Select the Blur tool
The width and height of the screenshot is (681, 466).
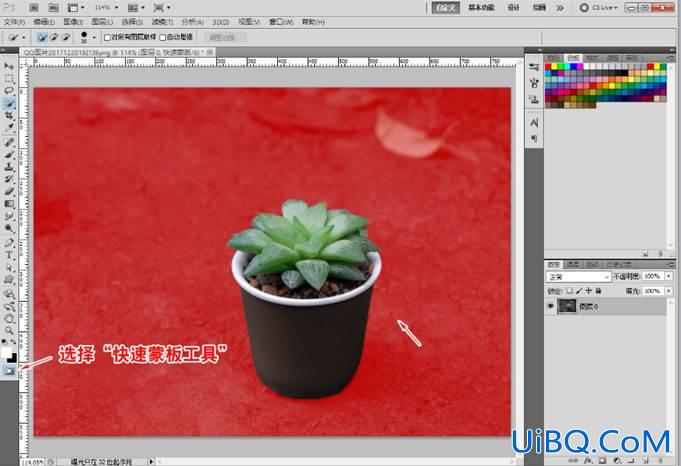click(x=9, y=215)
